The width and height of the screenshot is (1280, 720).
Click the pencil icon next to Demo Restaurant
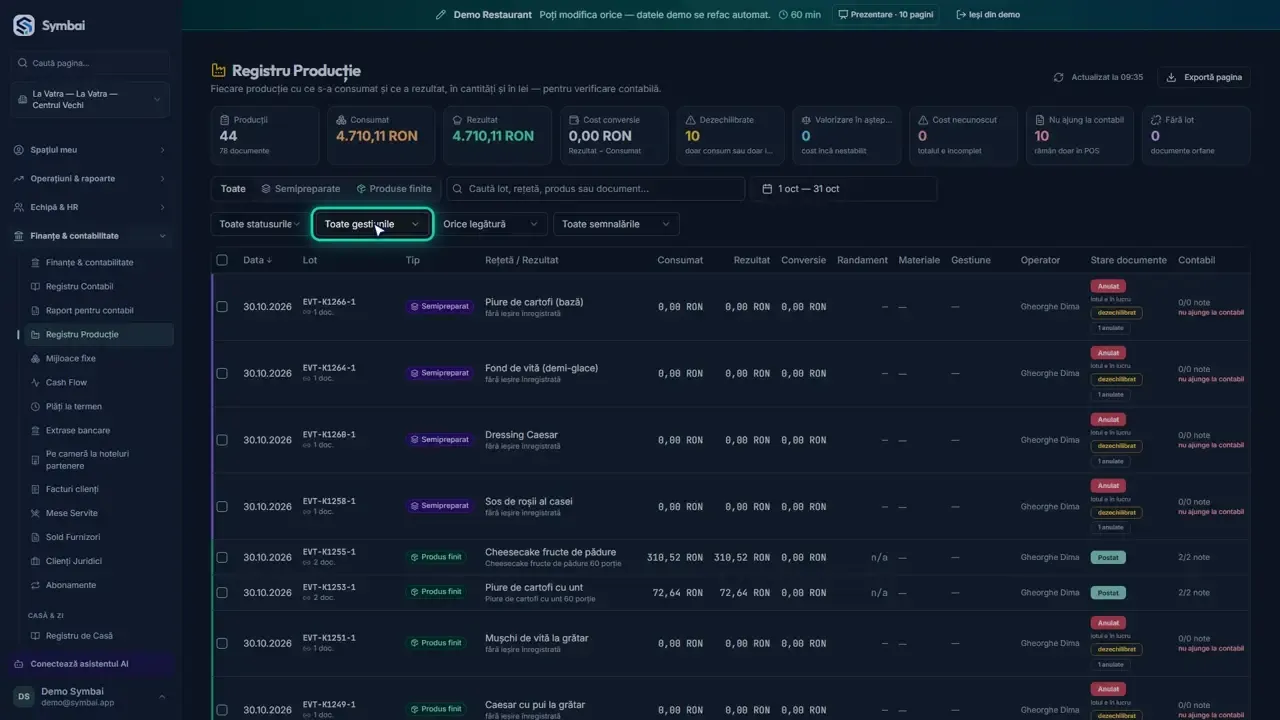(441, 15)
